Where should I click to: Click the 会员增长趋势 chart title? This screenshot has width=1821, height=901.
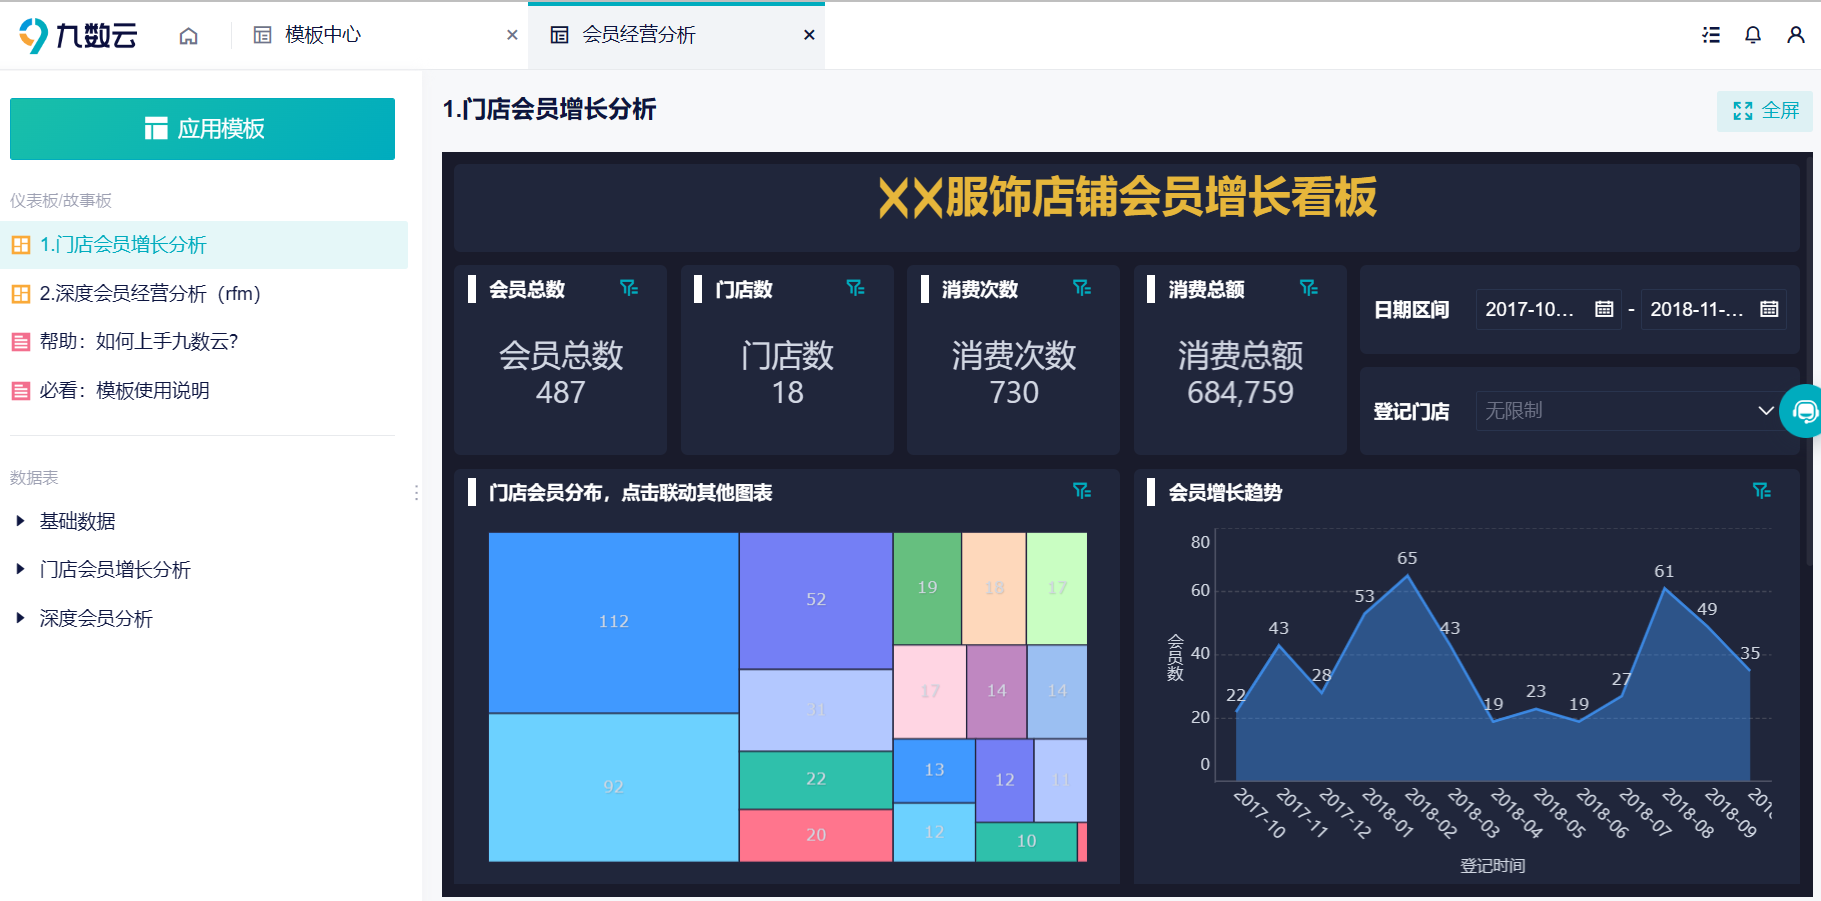(1225, 492)
